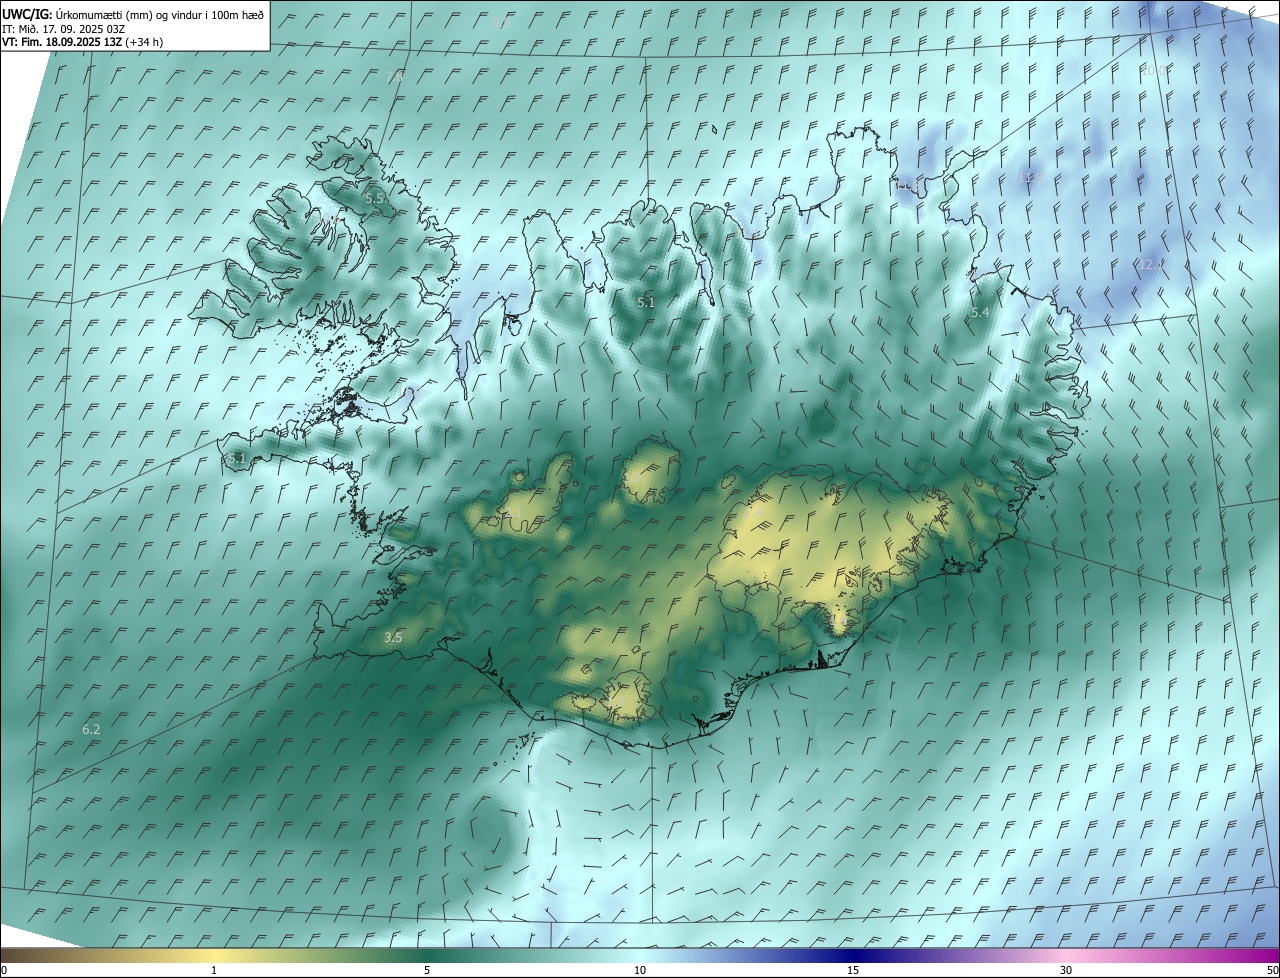
Task: Click the '50' tick label on the color scale
Action: 1272,971
